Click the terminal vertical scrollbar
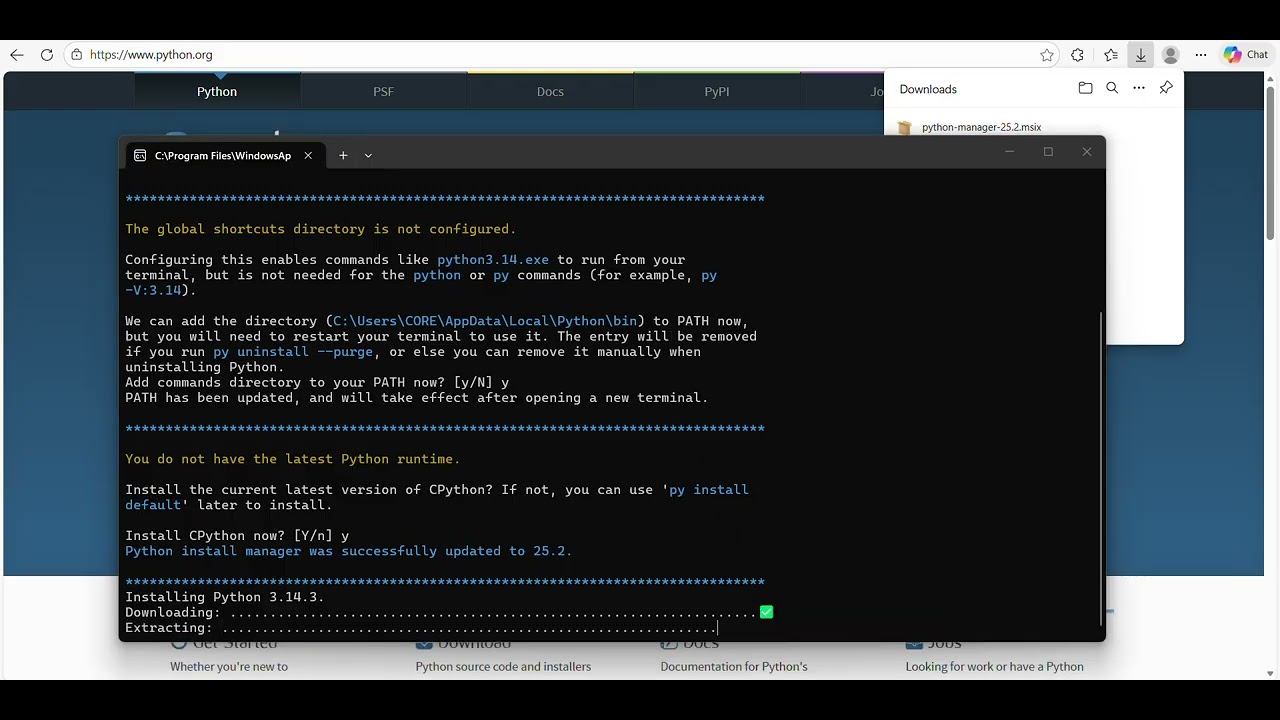 click(x=1102, y=470)
